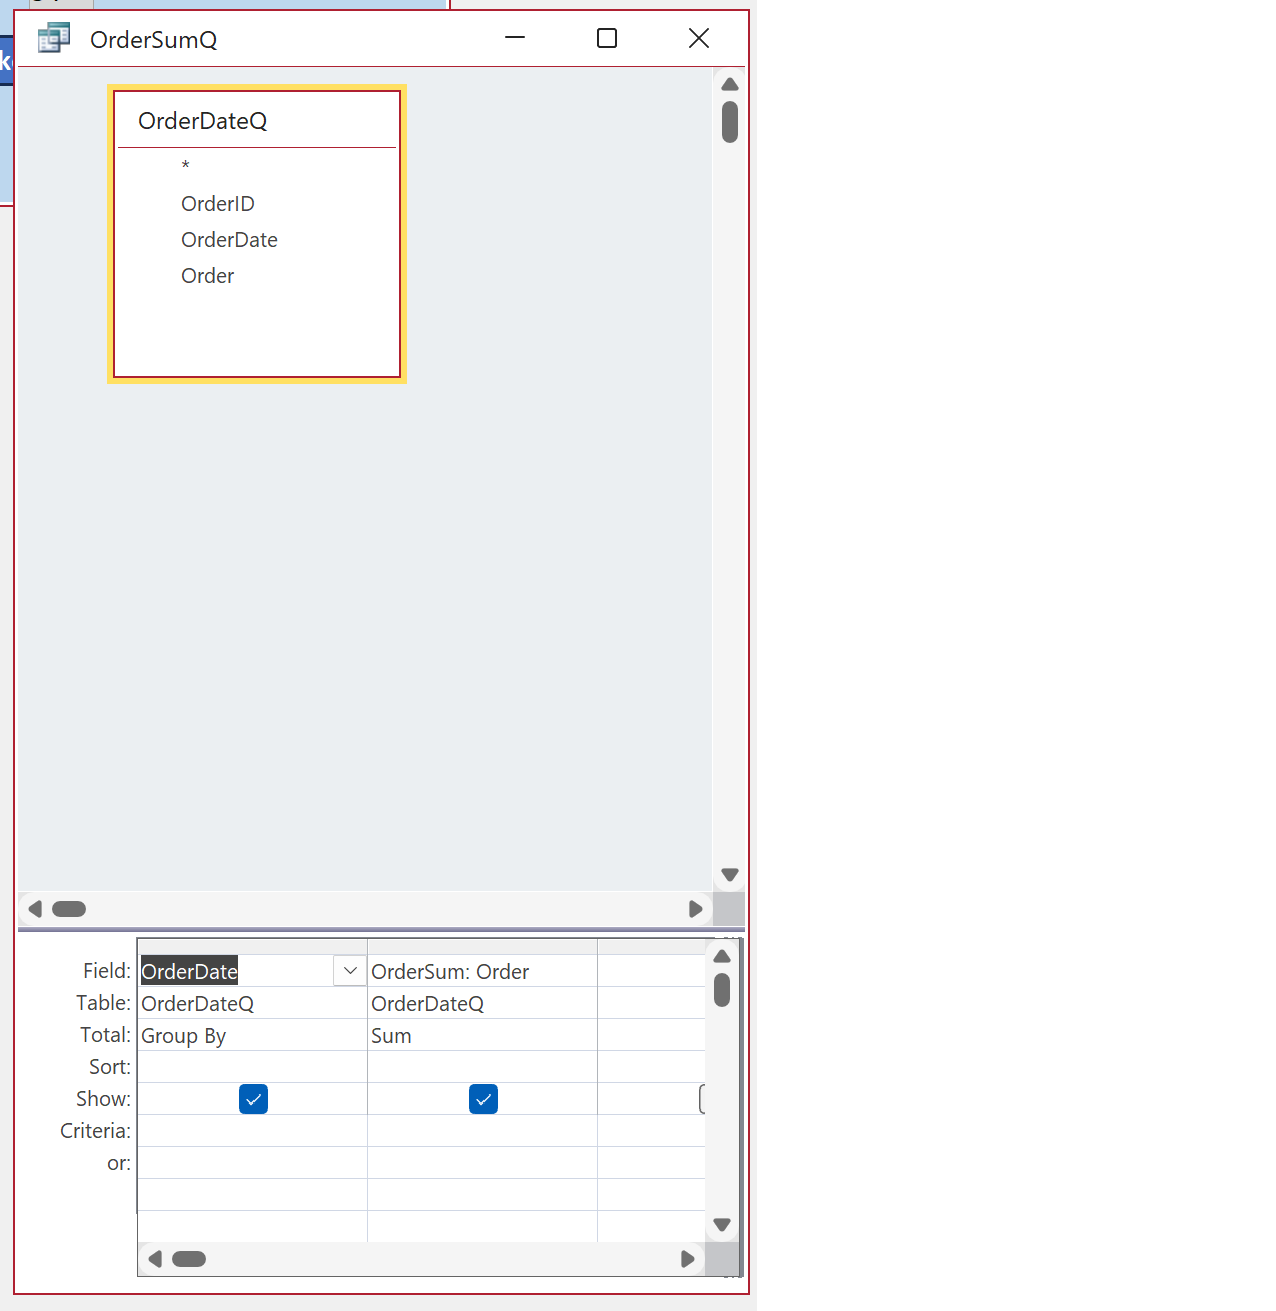Viewport: 1276px width, 1311px height.
Task: Click the right arrow of lower grid scrollbar
Action: coord(688,1259)
